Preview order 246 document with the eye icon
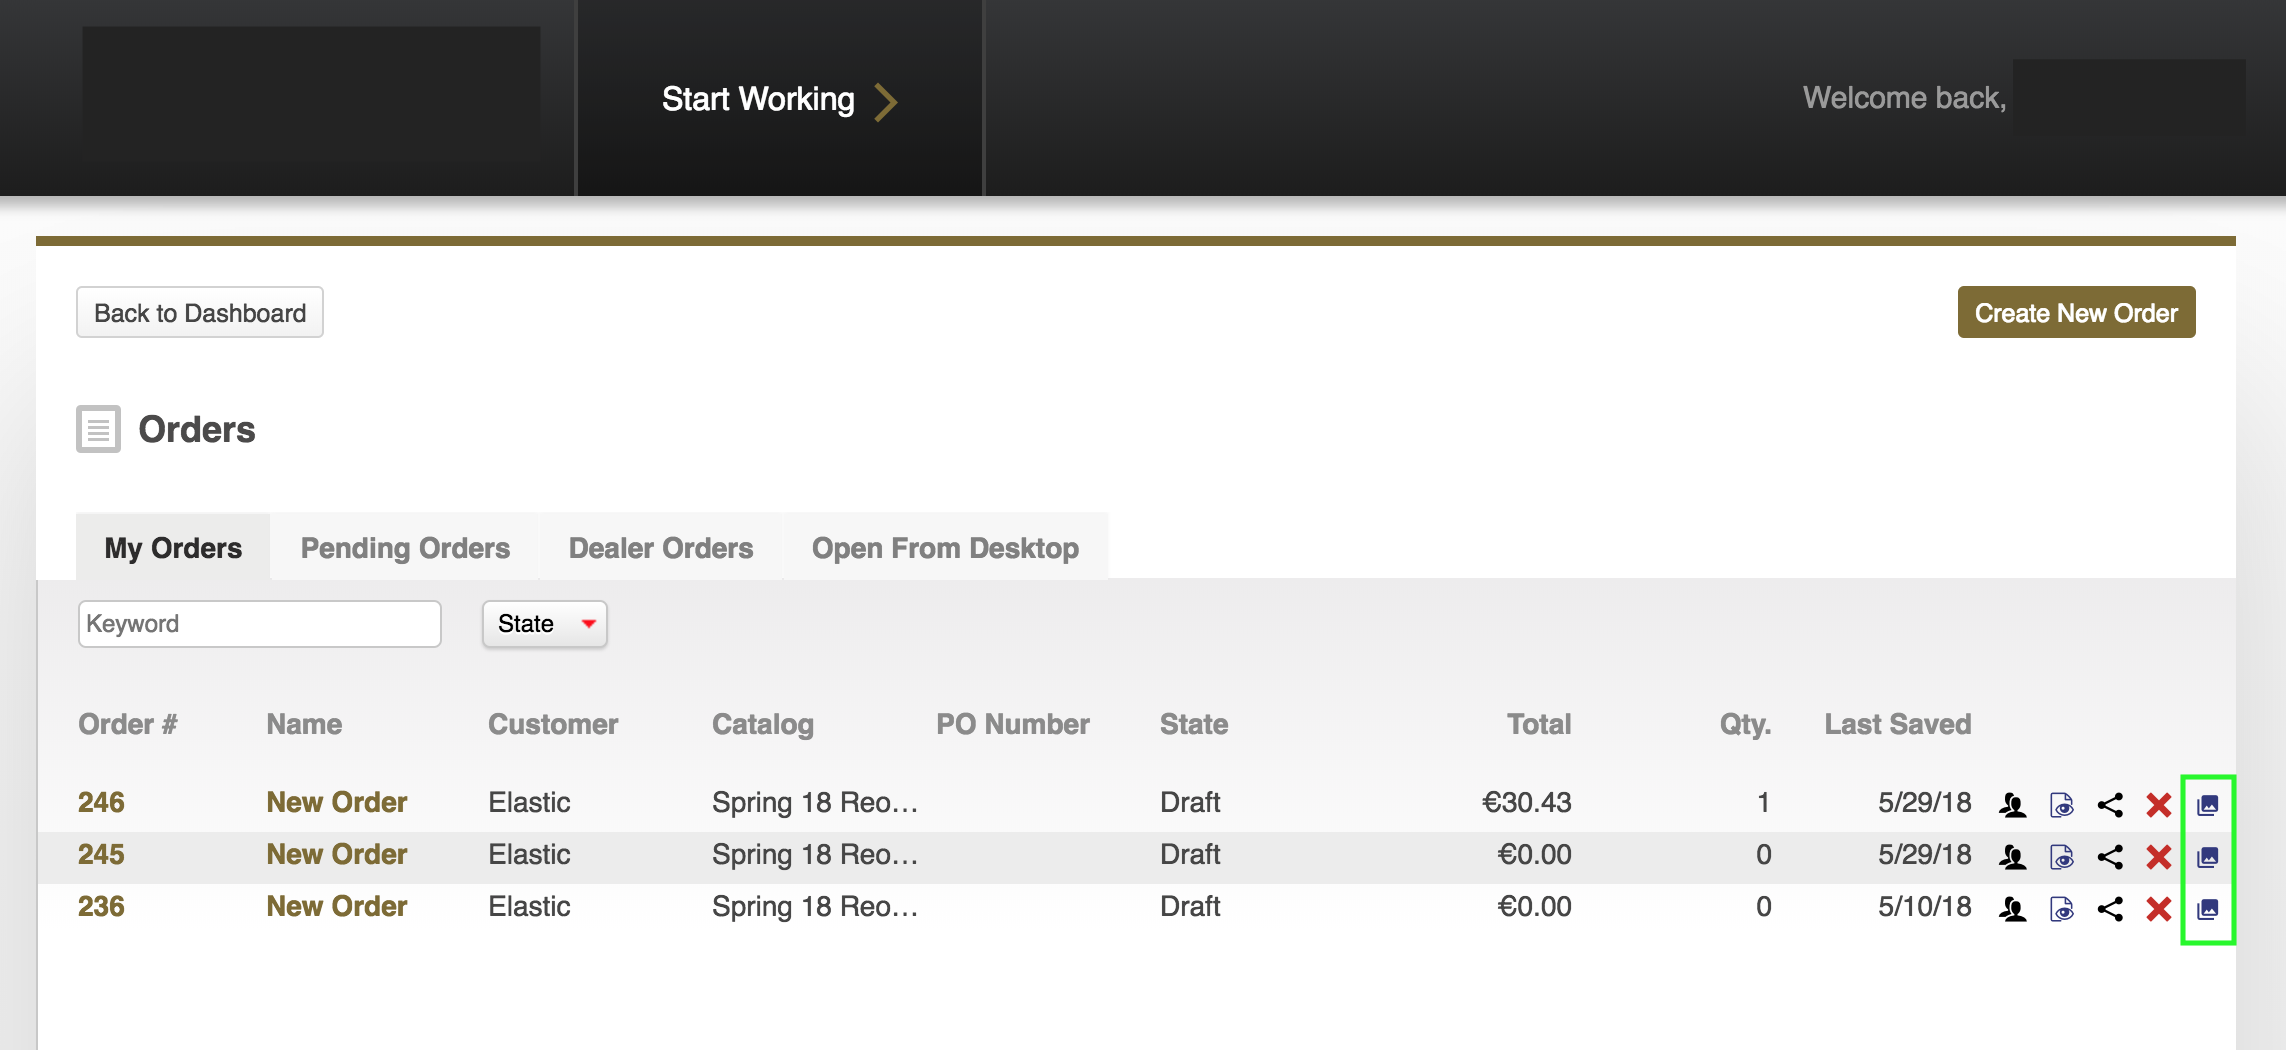The height and width of the screenshot is (1050, 2286). click(x=2061, y=804)
